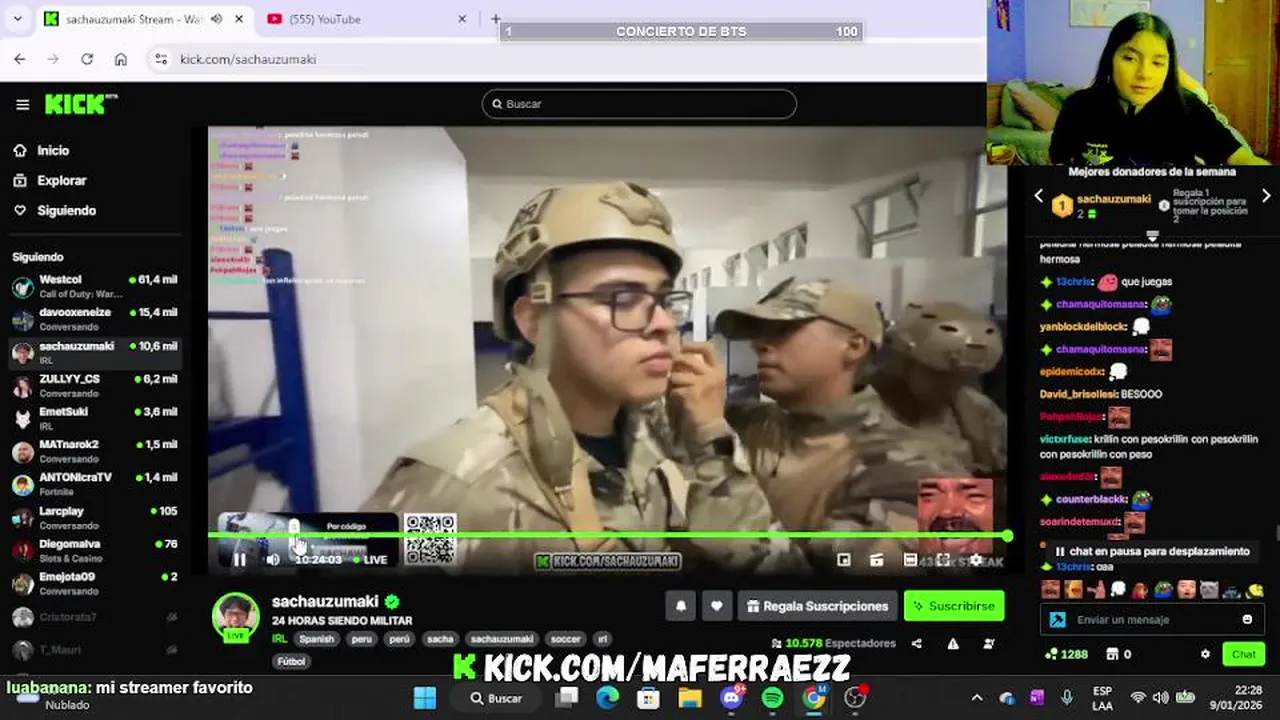1280x720 pixels.
Task: Send message with the Chat button
Action: 1244,654
